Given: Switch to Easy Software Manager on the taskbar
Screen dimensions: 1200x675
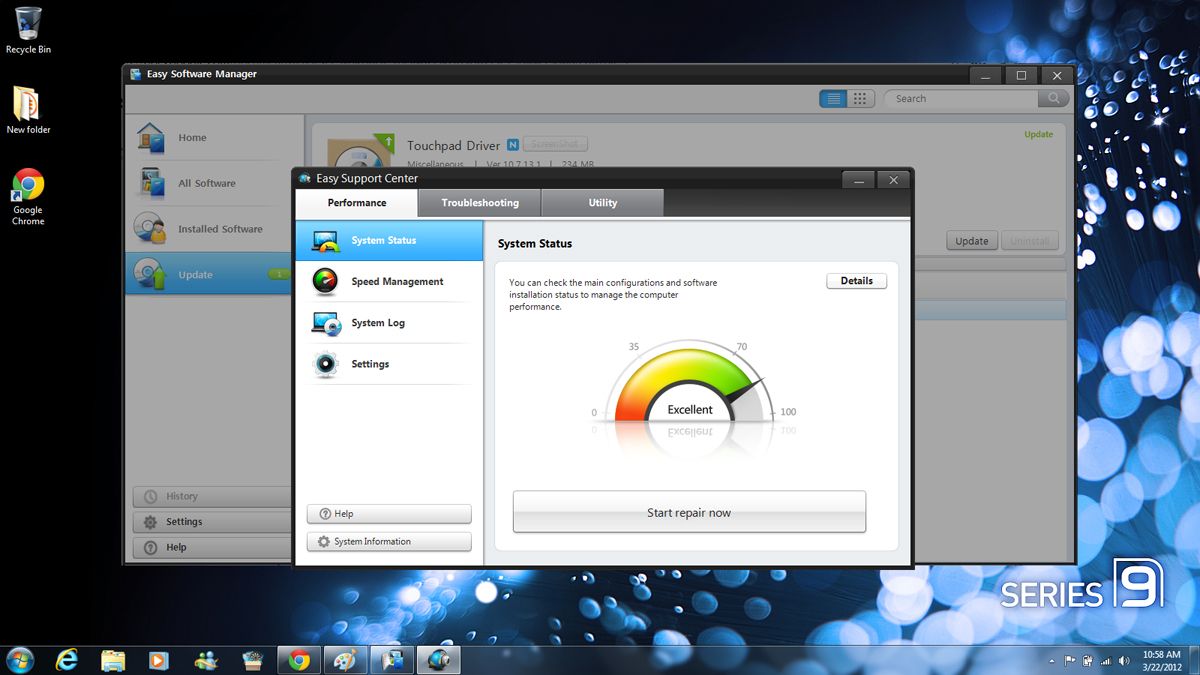Looking at the screenshot, I should click(392, 660).
